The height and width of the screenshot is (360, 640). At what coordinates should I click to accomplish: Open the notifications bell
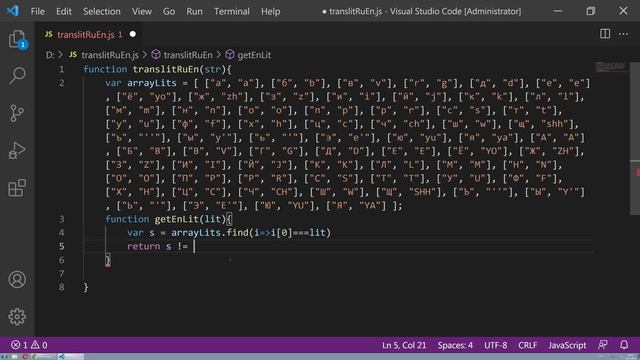(624, 345)
